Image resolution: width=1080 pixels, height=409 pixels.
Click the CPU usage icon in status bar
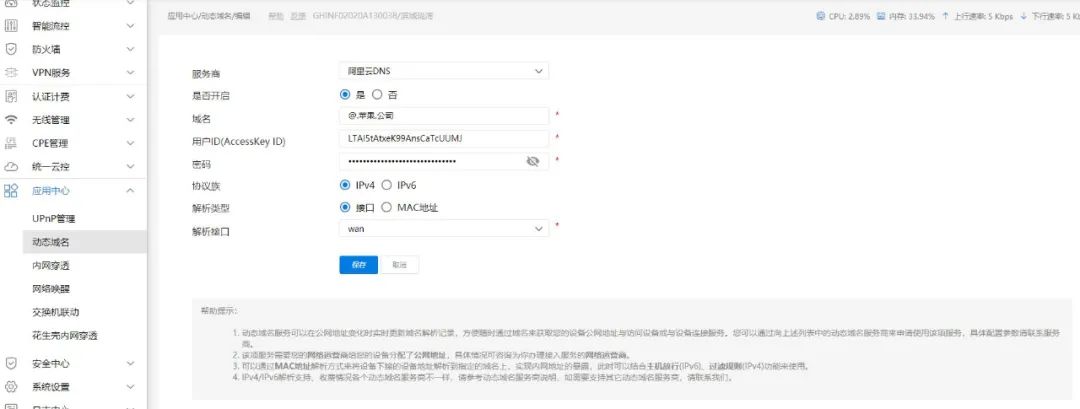820,16
